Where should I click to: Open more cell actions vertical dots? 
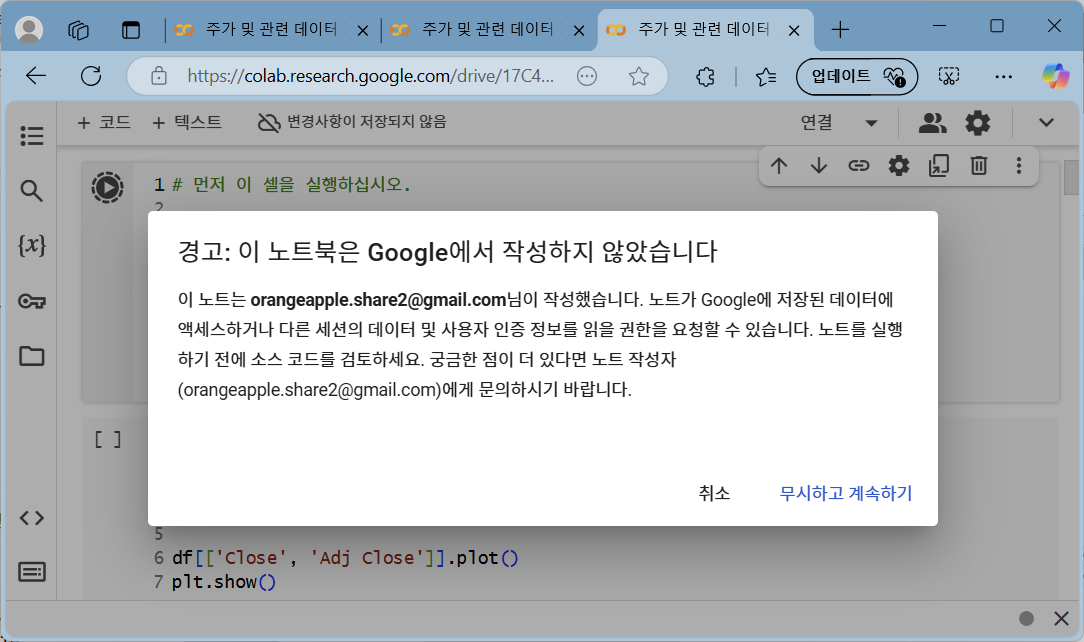pos(1018,166)
